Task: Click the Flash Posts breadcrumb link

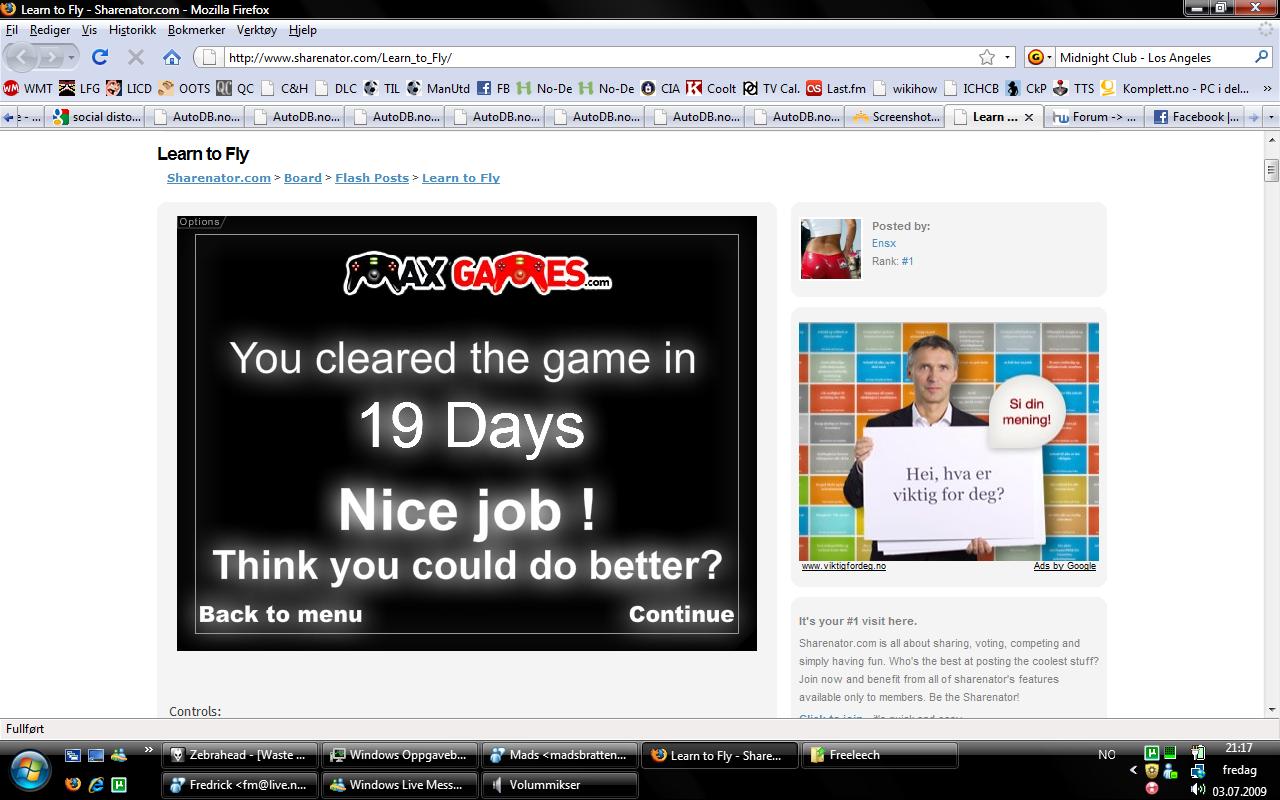Action: click(x=372, y=178)
